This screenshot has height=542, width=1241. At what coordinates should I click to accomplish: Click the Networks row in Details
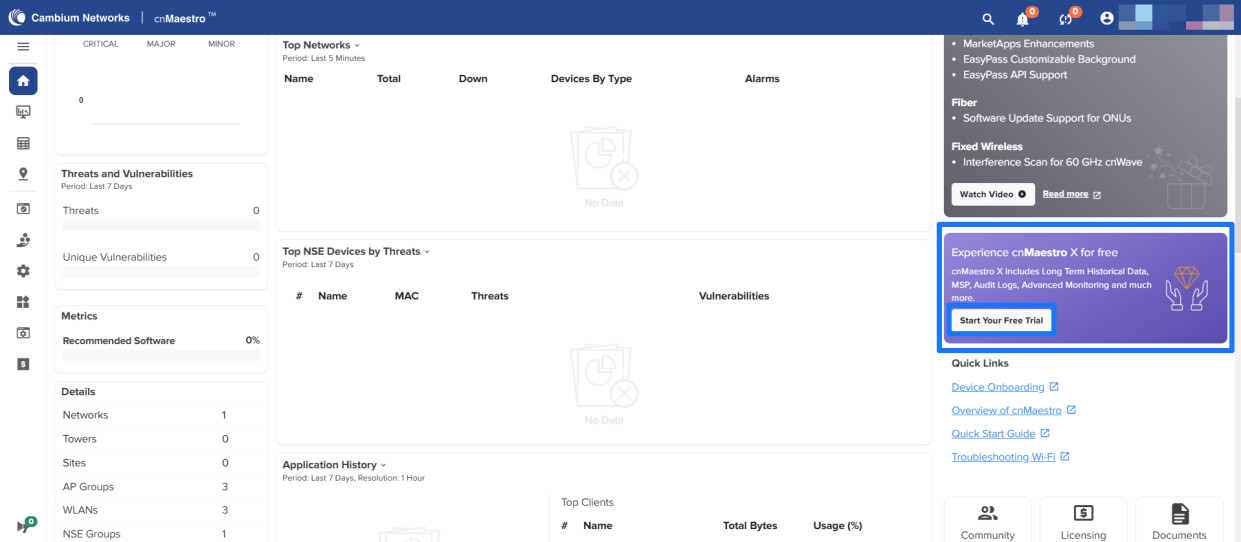160,415
